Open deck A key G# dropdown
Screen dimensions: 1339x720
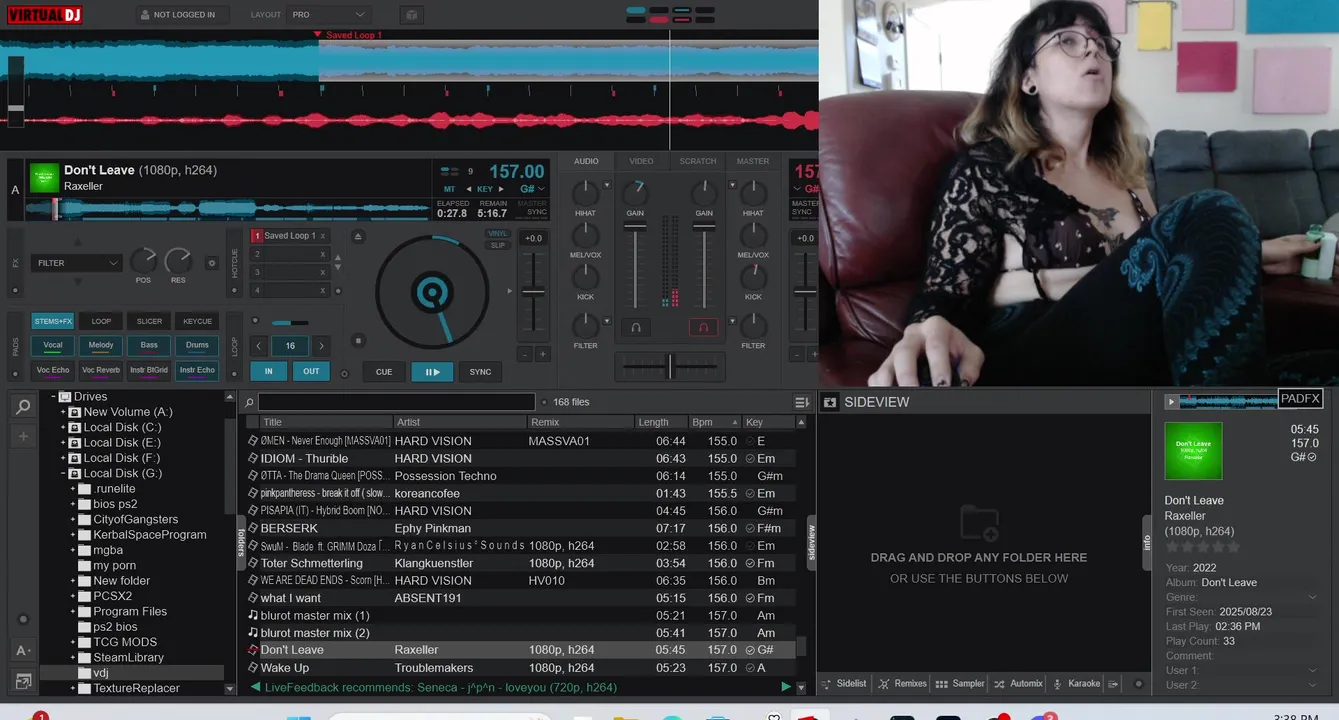pyautogui.click(x=532, y=189)
